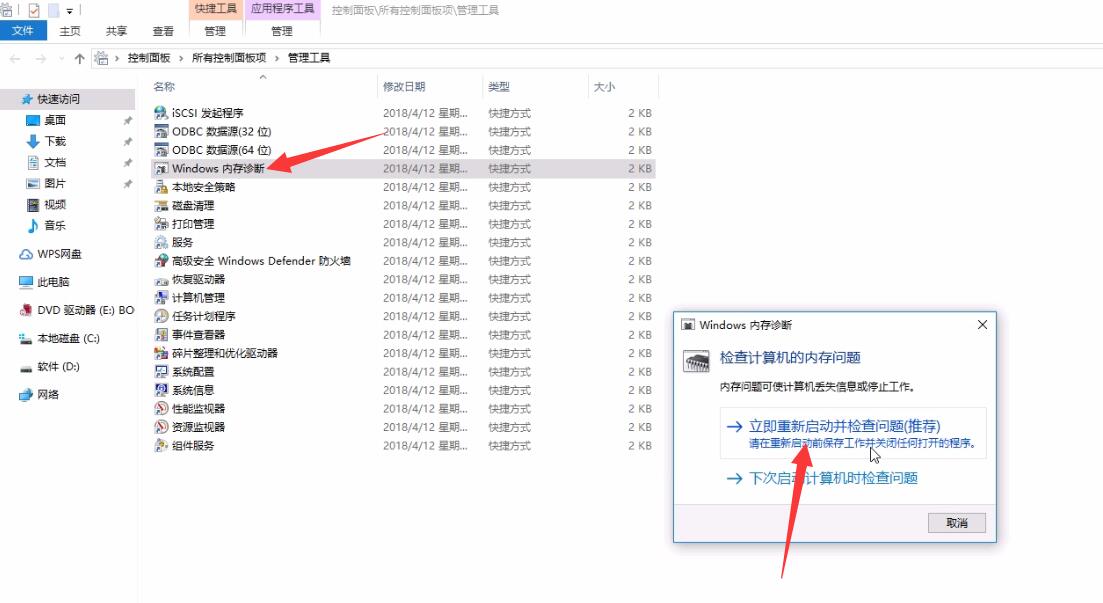Select 恢复驱动器 icon
This screenshot has height=603, width=1103.
point(161,279)
